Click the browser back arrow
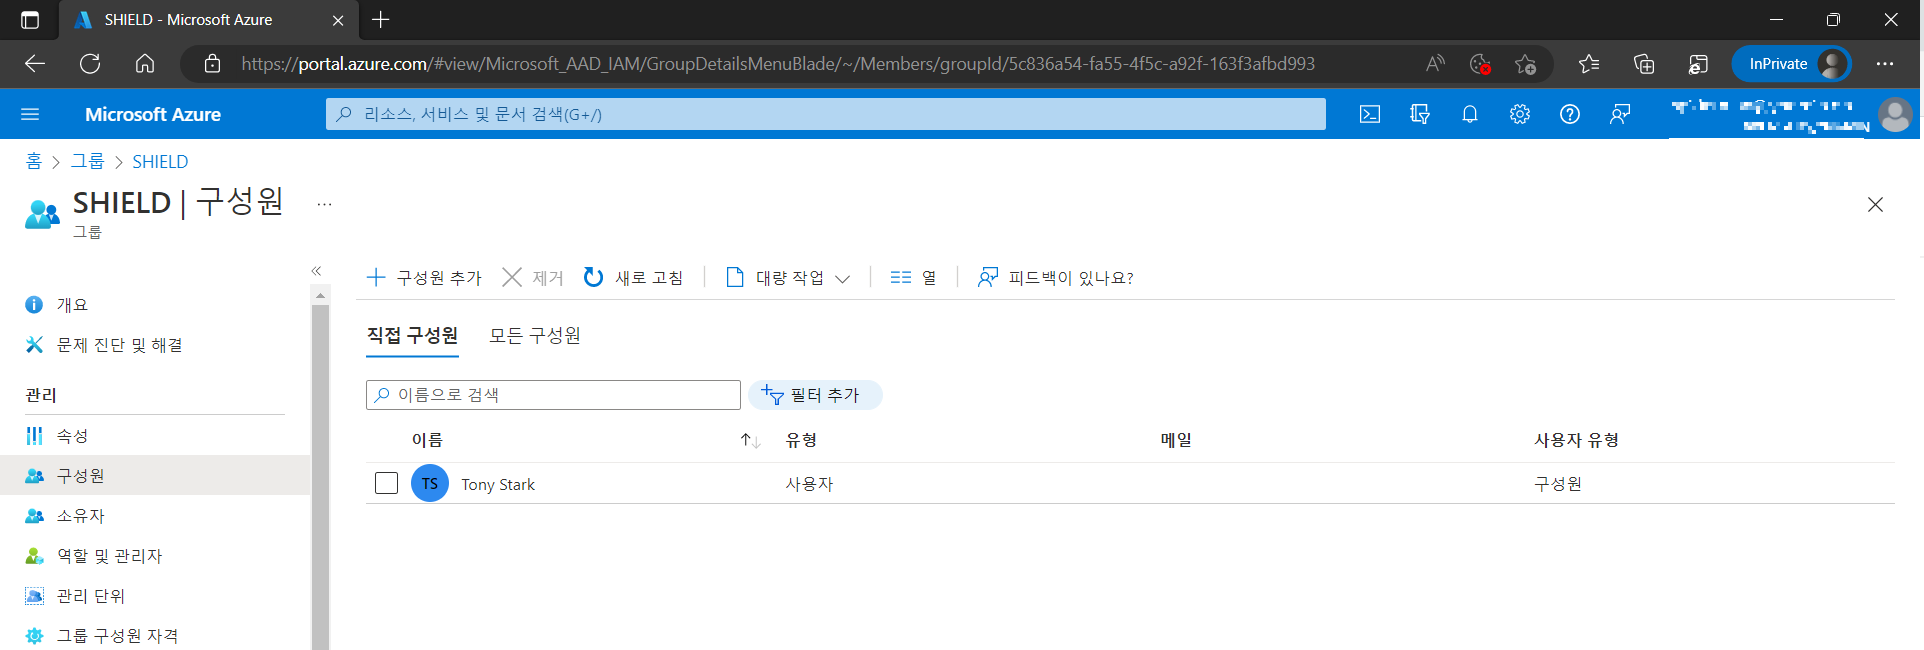This screenshot has height=650, width=1924. coord(35,64)
